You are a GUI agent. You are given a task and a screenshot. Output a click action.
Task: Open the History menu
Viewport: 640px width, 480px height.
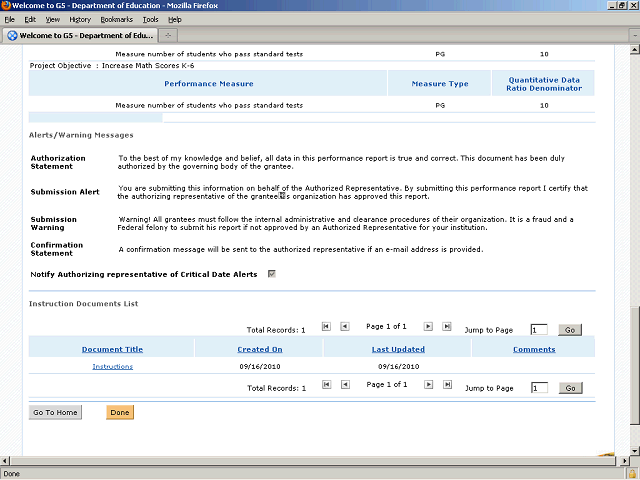(80, 20)
